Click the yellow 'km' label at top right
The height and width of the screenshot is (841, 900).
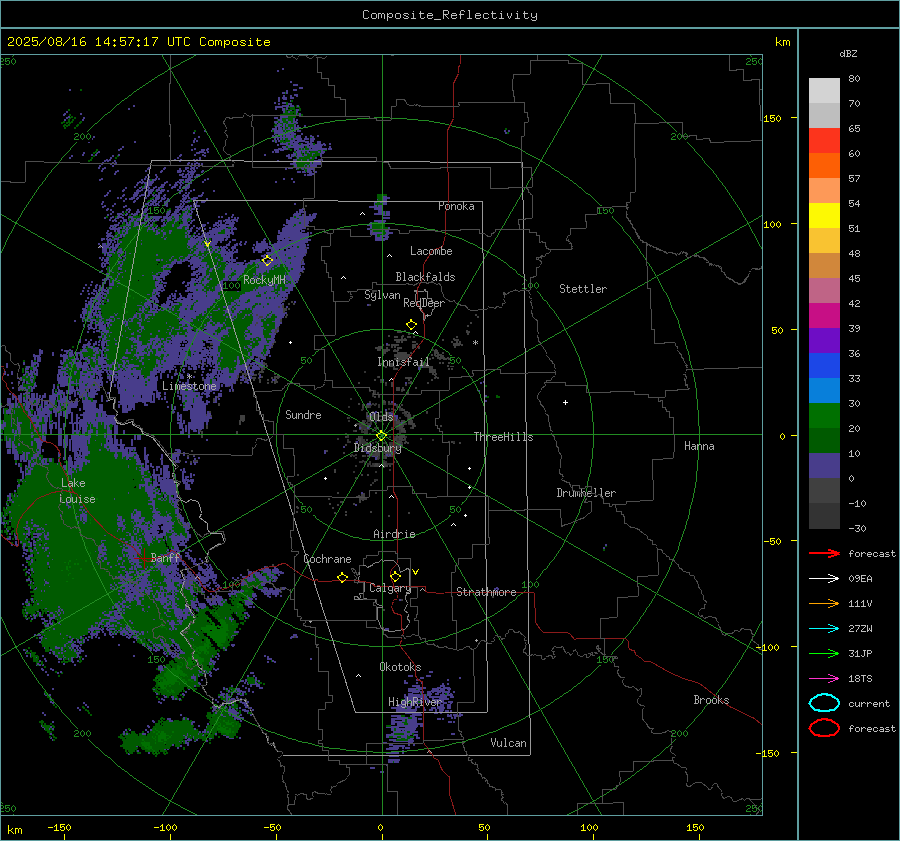(x=782, y=42)
